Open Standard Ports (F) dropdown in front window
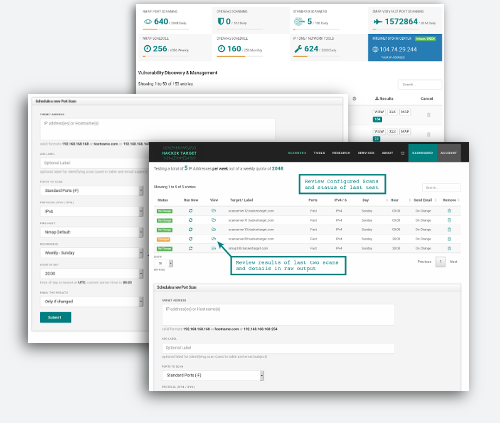 pyautogui.click(x=213, y=375)
